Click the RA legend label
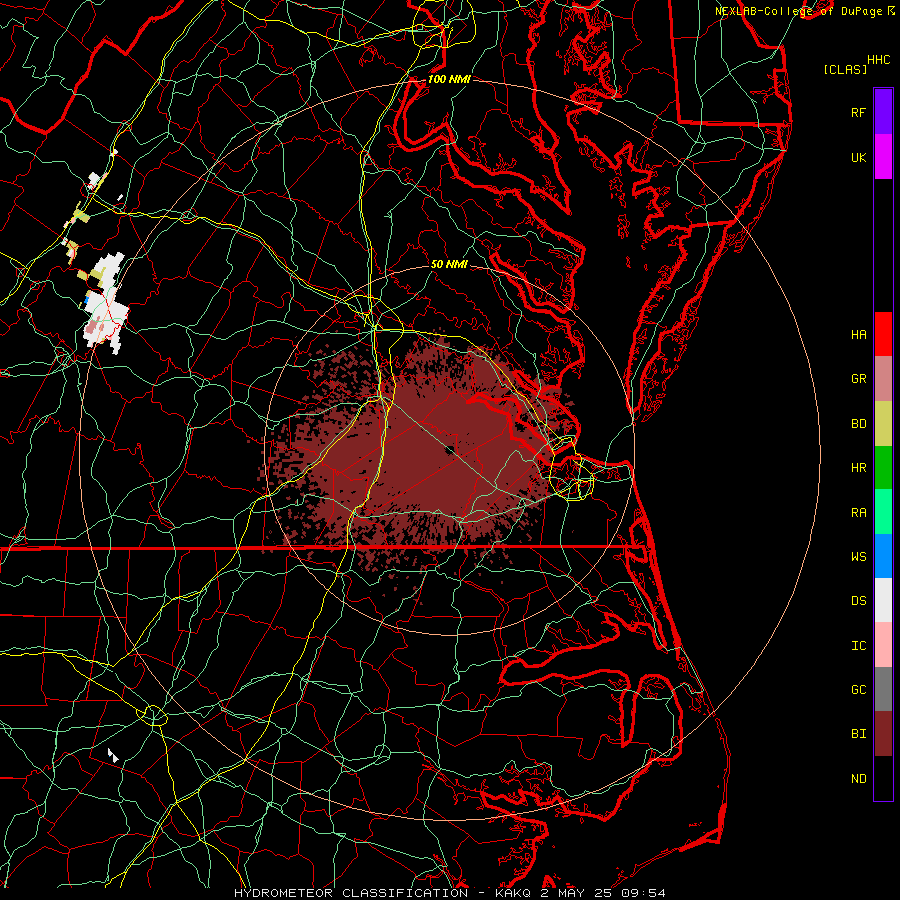This screenshot has height=900, width=900. pyautogui.click(x=858, y=512)
